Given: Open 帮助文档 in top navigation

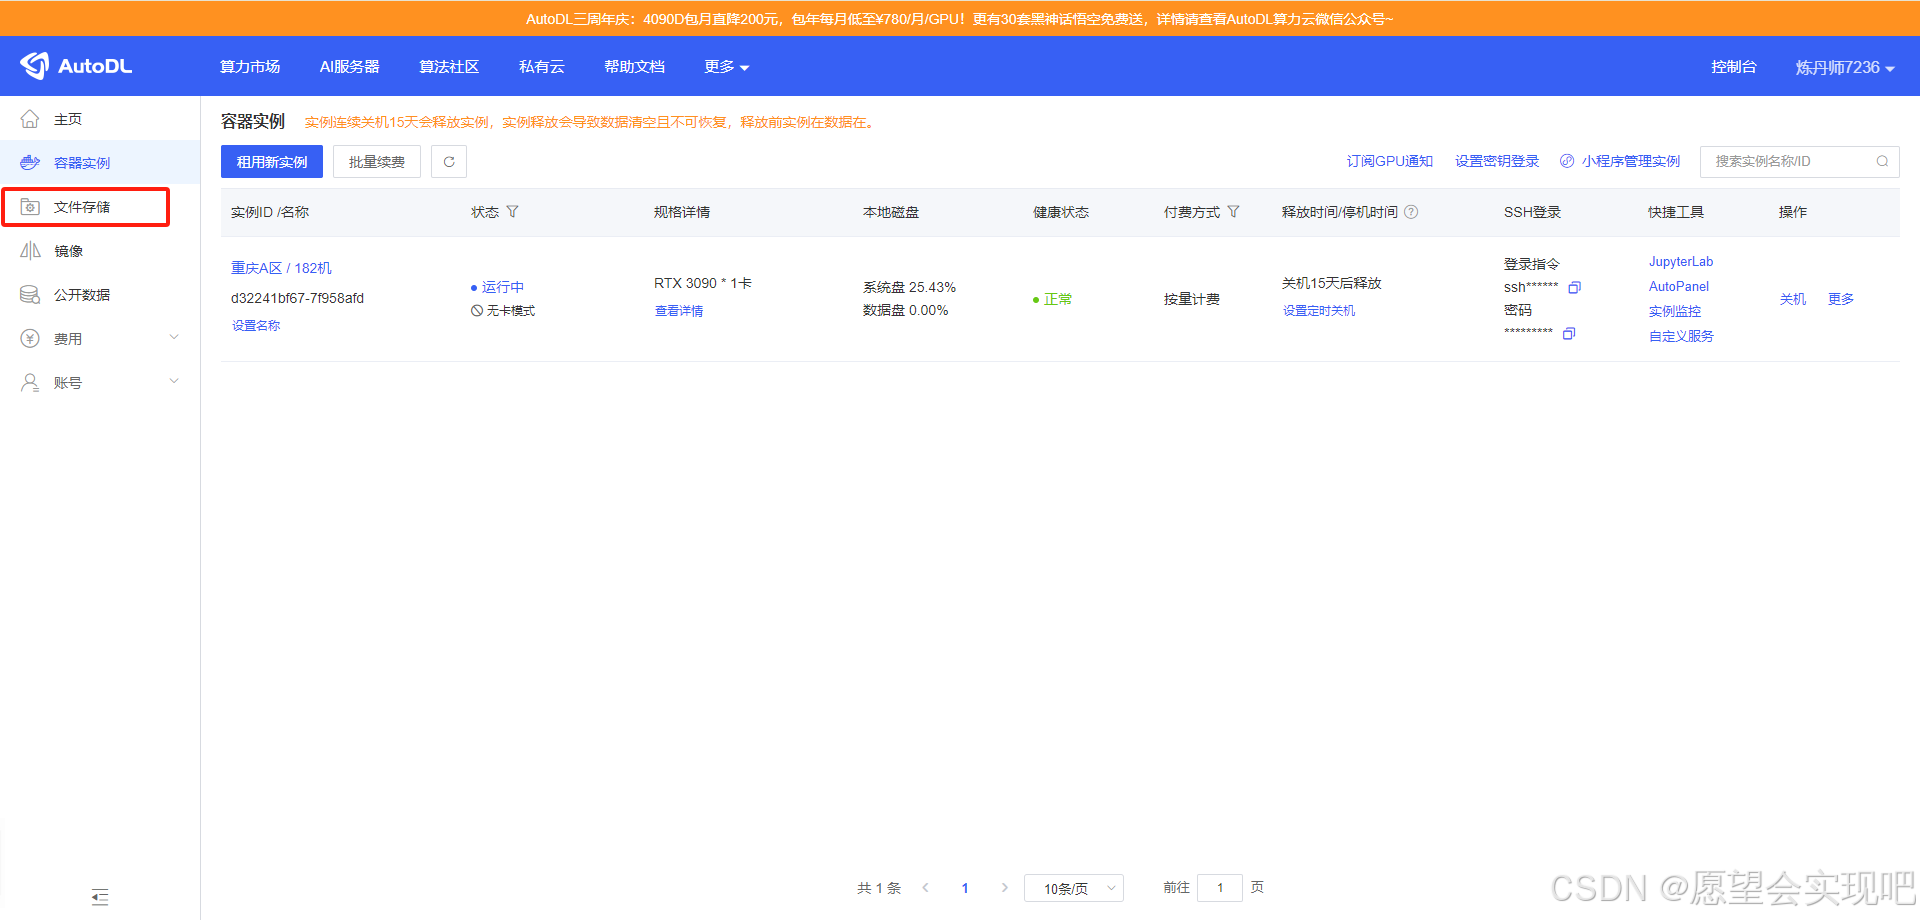Looking at the screenshot, I should [x=634, y=67].
